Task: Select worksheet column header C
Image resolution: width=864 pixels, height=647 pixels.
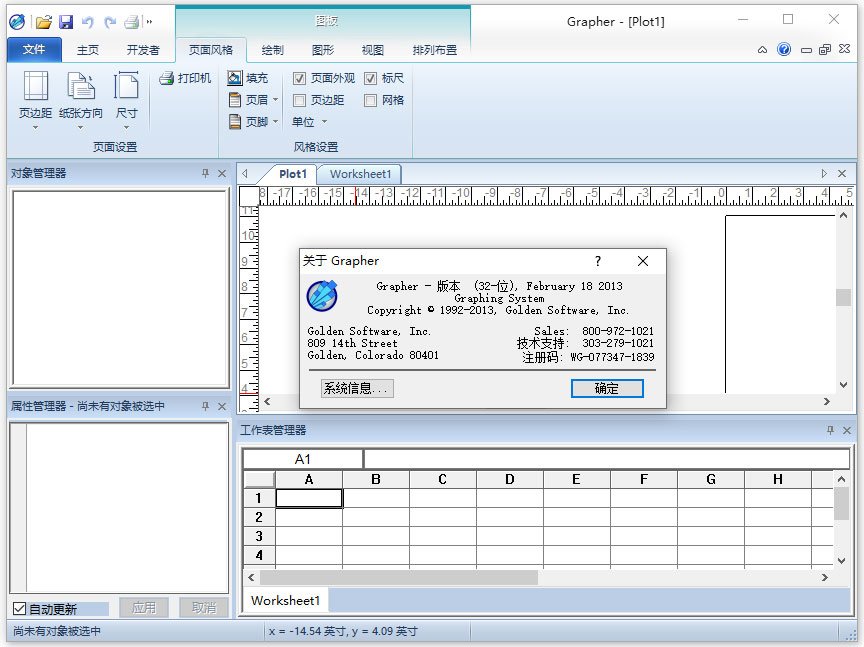Action: click(x=442, y=479)
